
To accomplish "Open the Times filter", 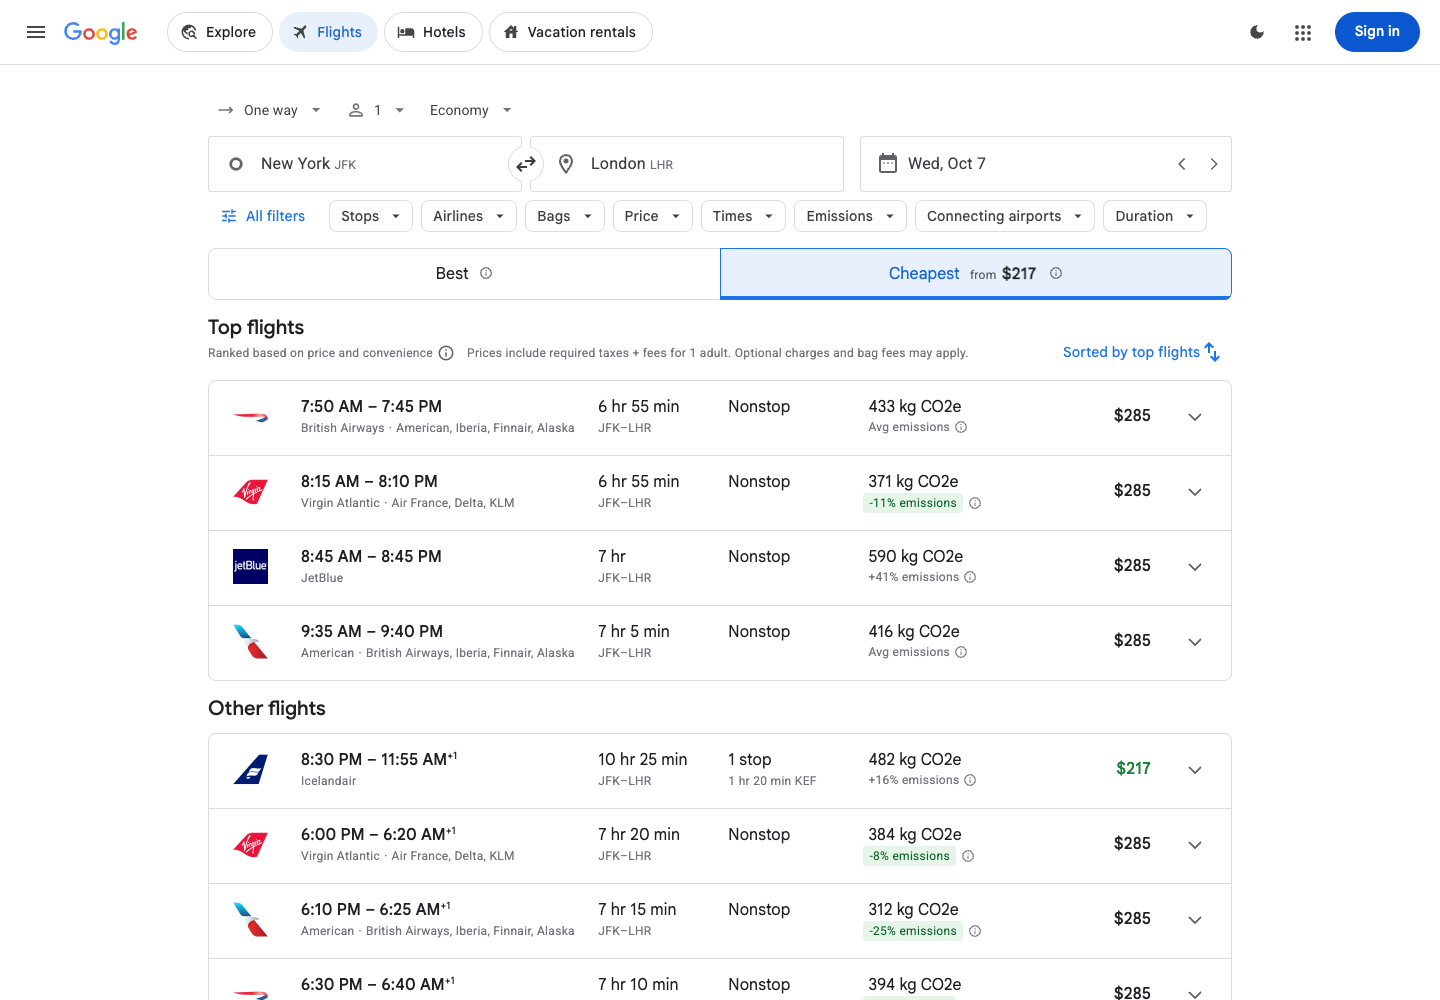I will (743, 216).
